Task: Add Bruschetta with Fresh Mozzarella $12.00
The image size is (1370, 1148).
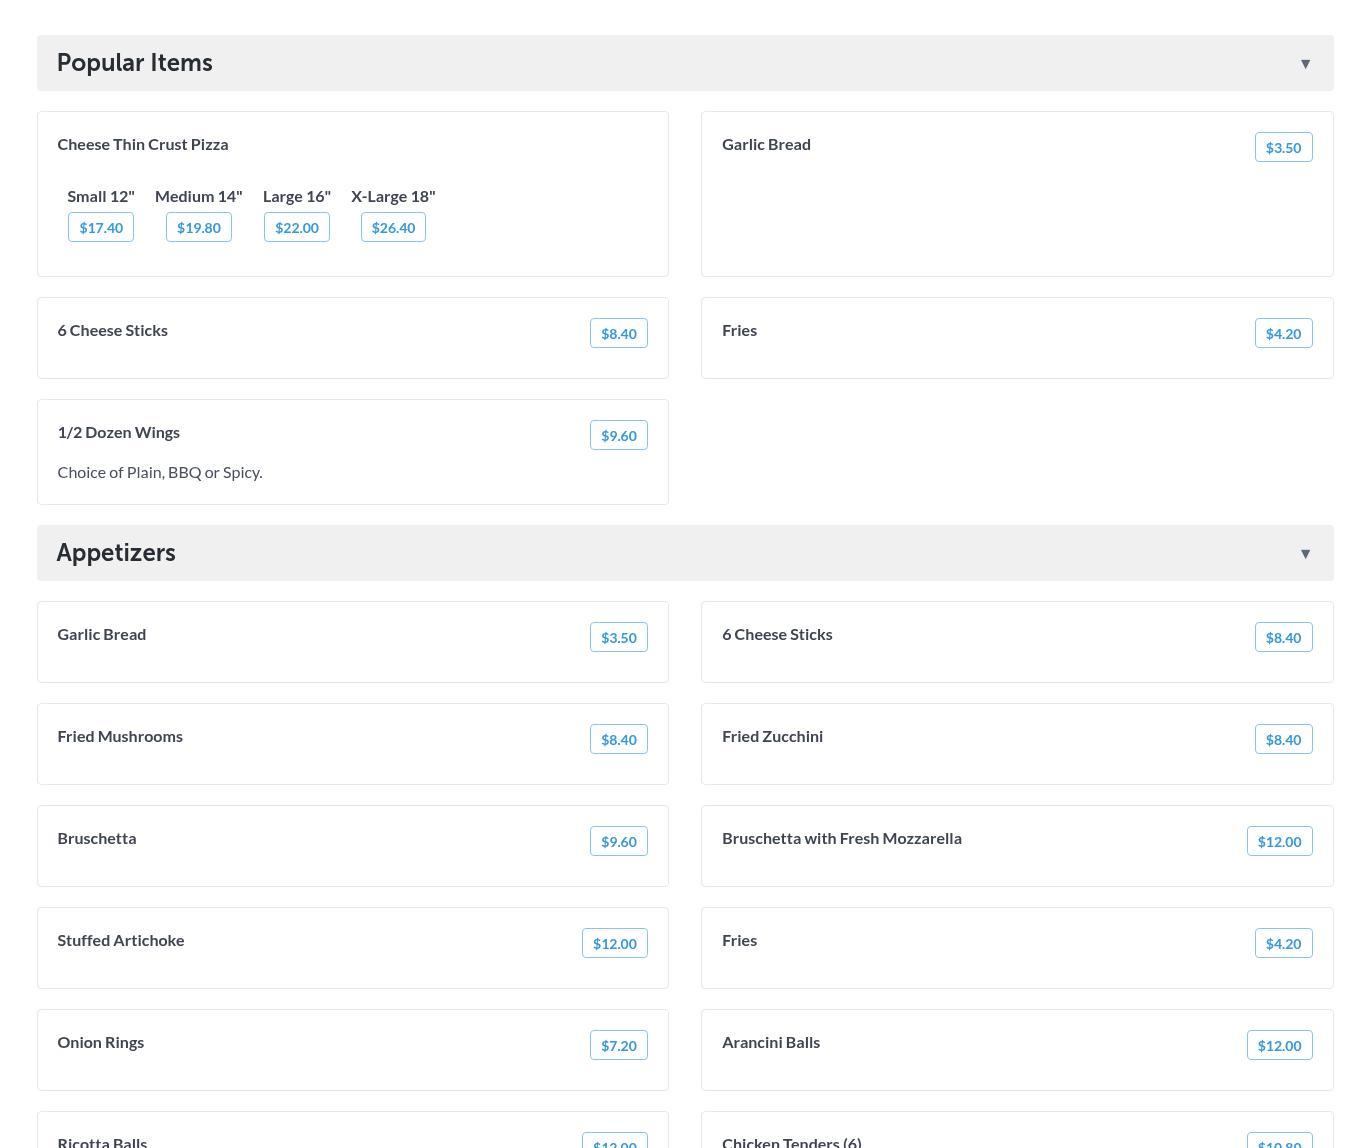Action: (1279, 842)
